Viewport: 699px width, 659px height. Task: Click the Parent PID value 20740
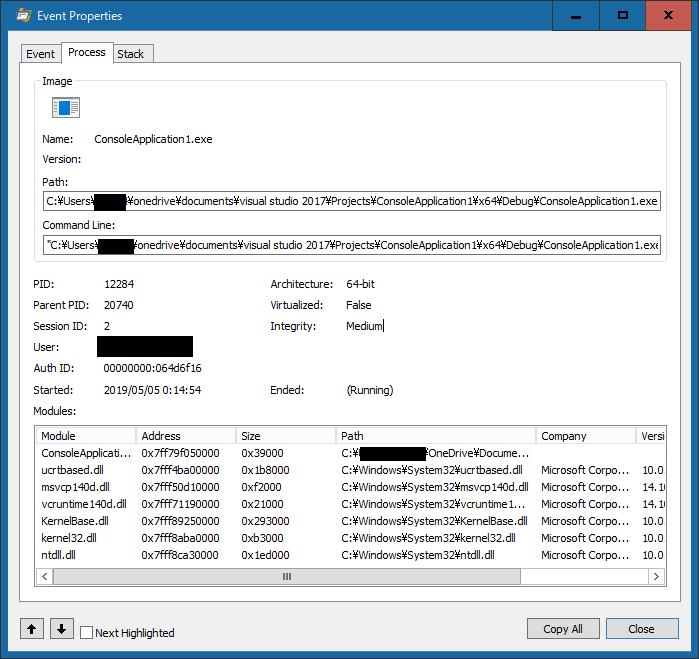[x=119, y=305]
